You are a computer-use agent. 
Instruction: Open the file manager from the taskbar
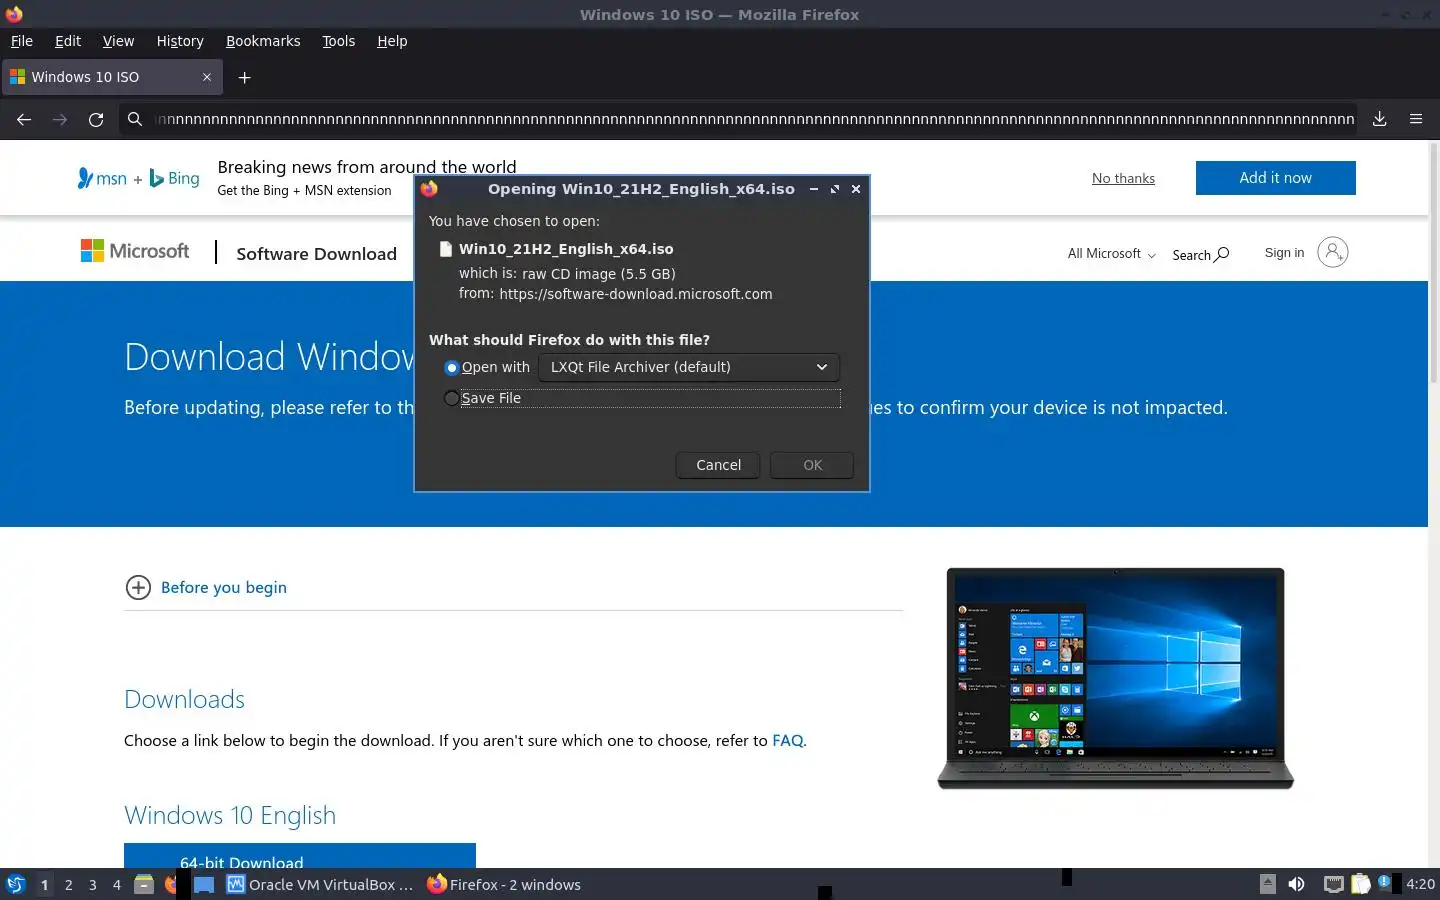point(144,884)
